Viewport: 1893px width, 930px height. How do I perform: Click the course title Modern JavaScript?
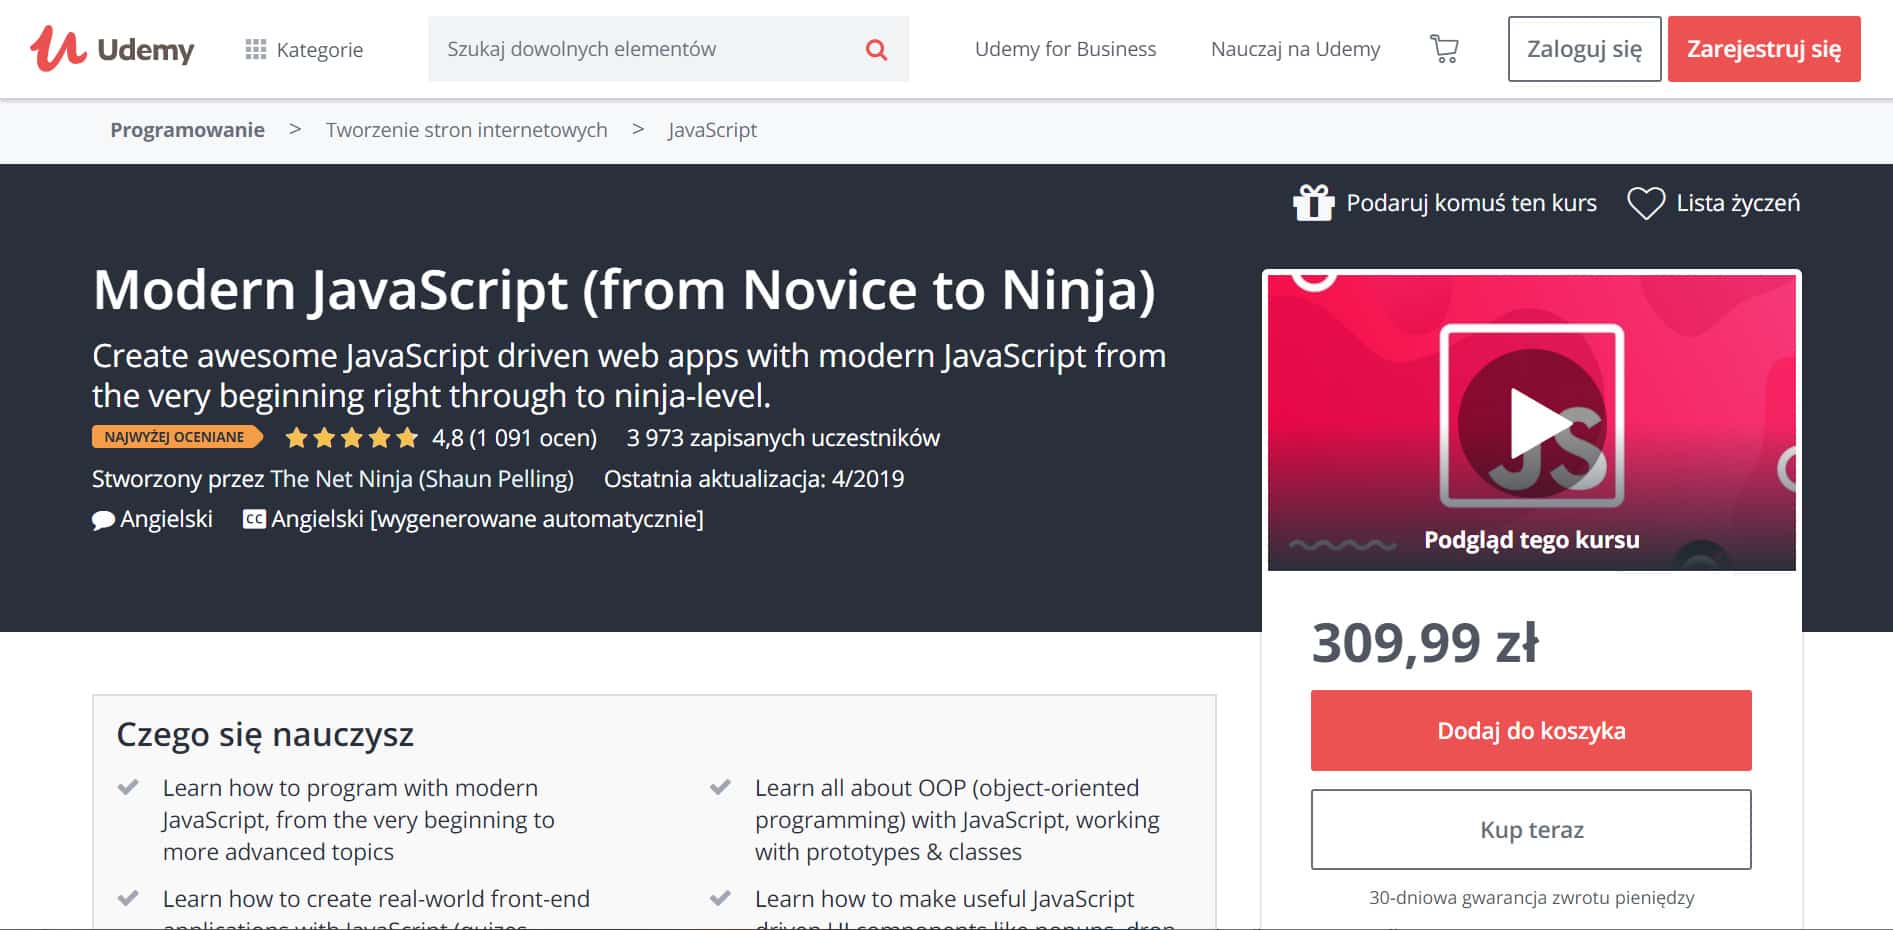[624, 290]
